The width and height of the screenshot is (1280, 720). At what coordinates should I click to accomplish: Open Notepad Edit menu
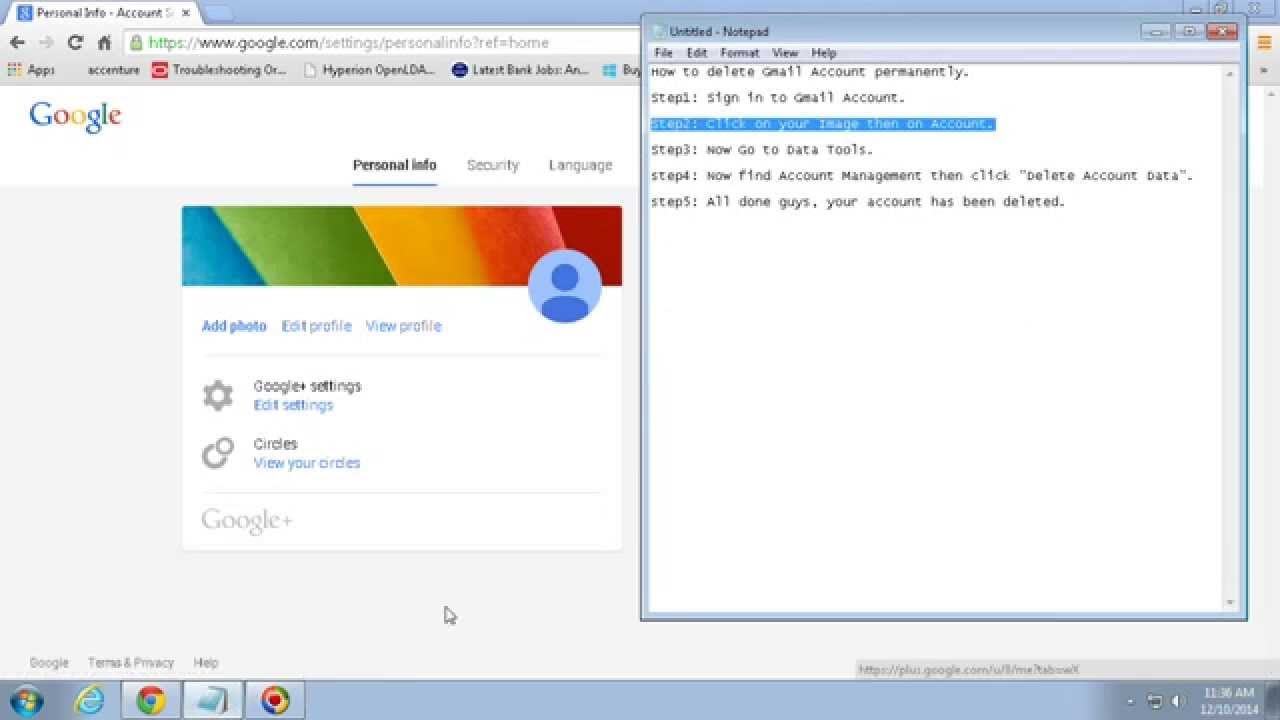pos(697,53)
